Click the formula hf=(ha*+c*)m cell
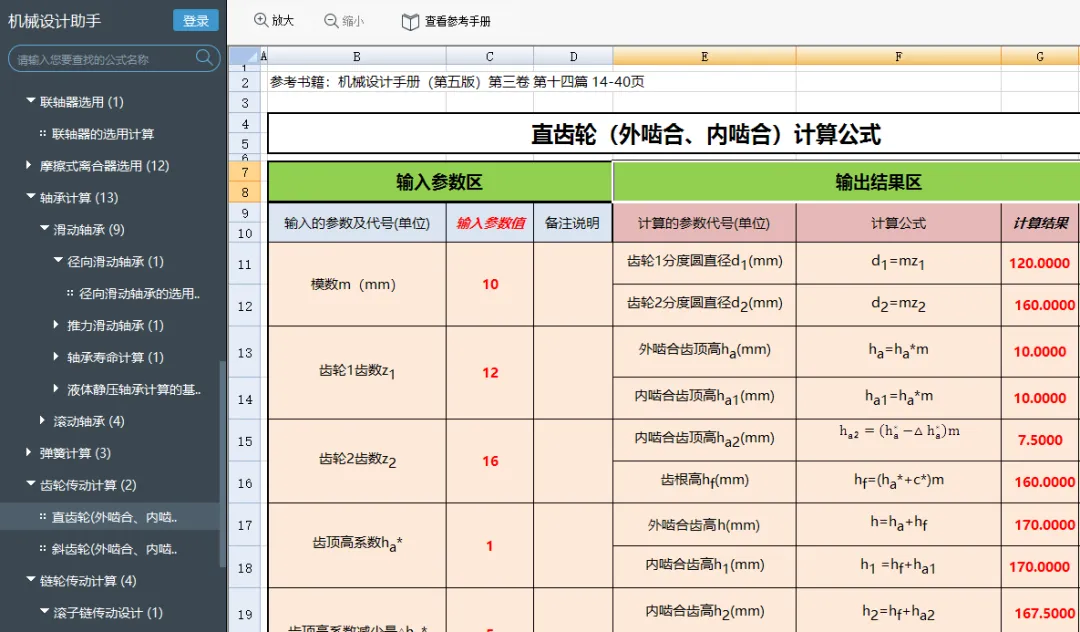The width and height of the screenshot is (1080, 632). coord(899,482)
